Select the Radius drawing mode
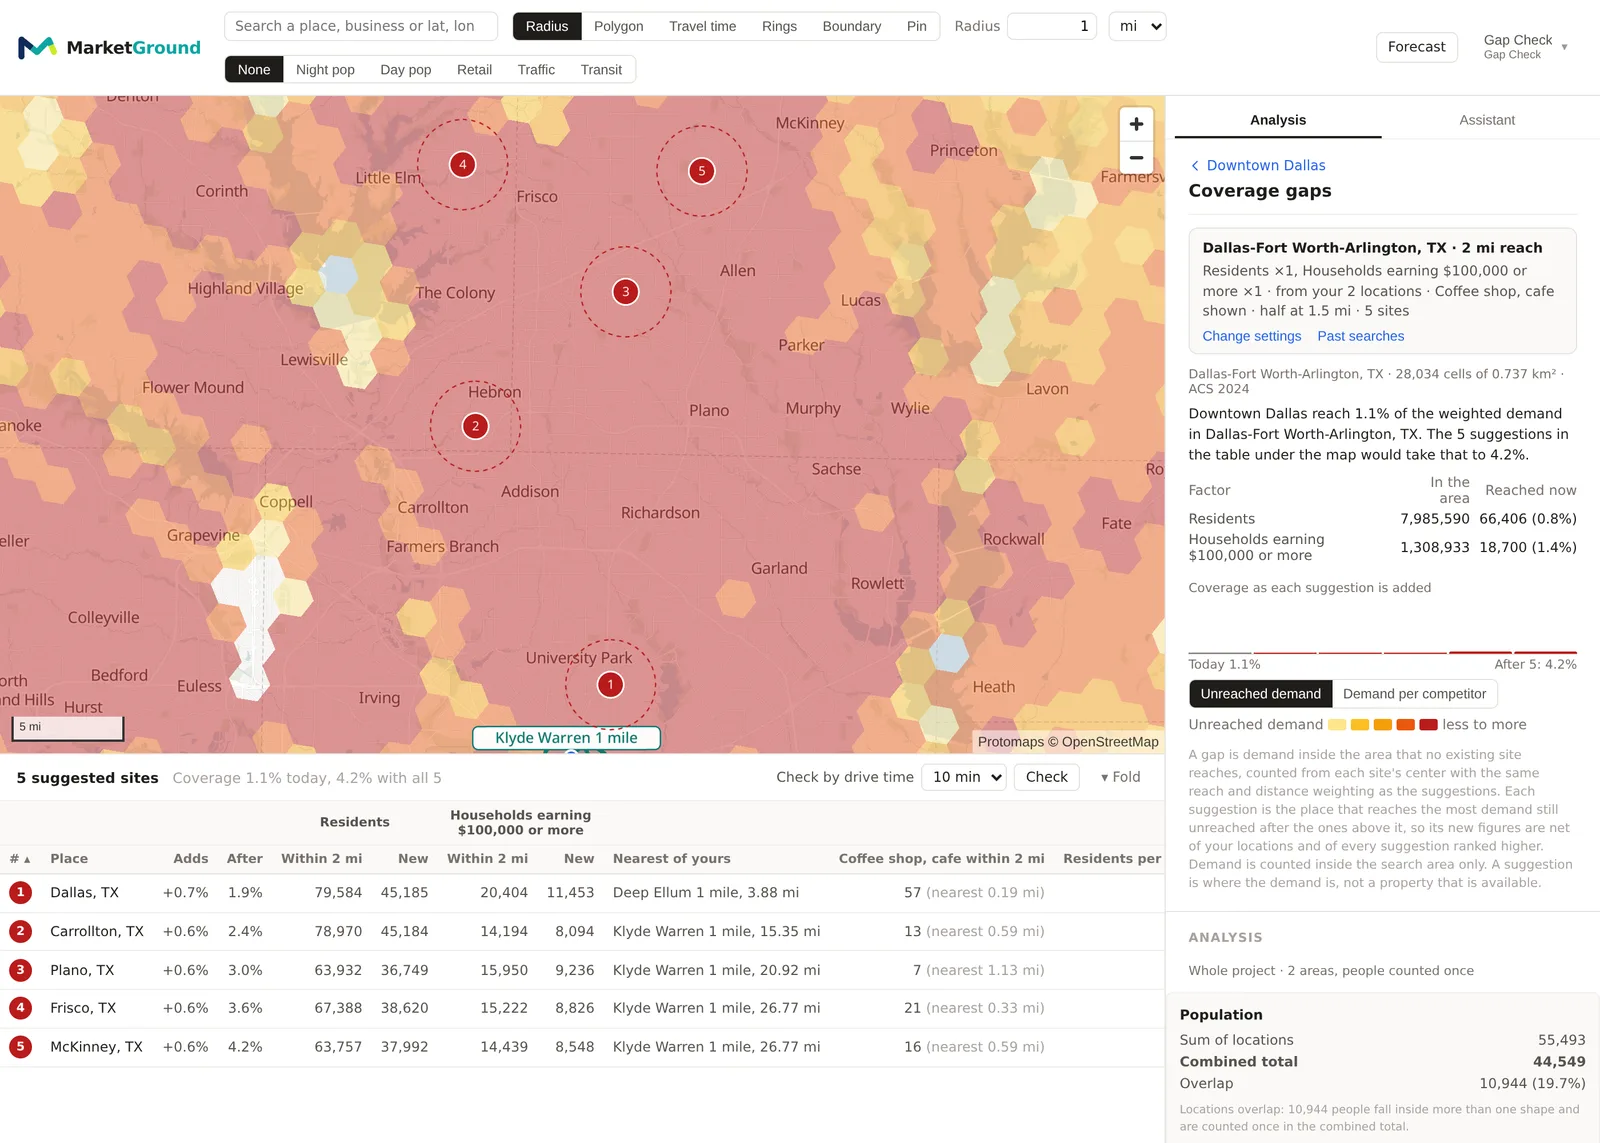Image resolution: width=1600 pixels, height=1143 pixels. coord(547,26)
